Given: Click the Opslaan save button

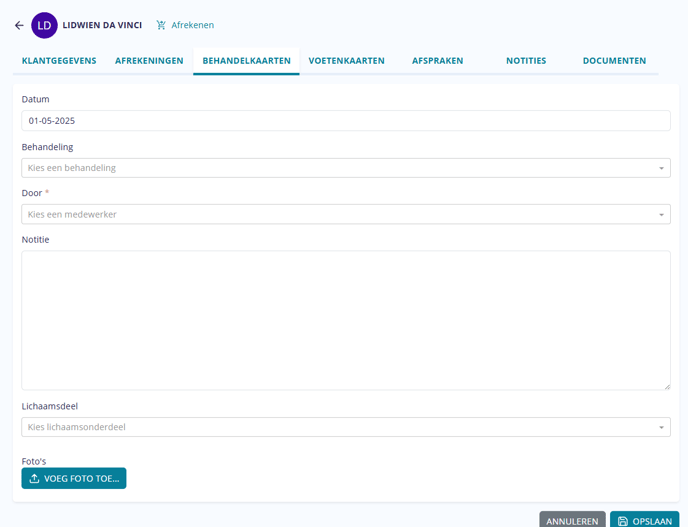Looking at the screenshot, I should pos(644,521).
